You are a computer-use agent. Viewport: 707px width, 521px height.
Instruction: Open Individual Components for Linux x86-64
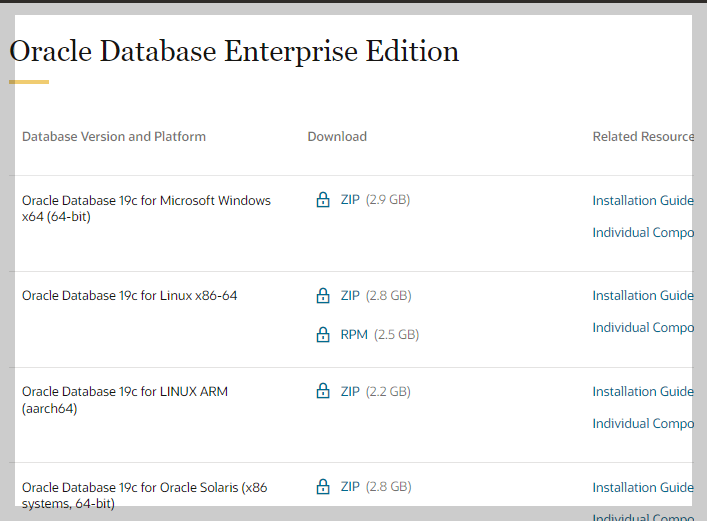pyautogui.click(x=642, y=328)
